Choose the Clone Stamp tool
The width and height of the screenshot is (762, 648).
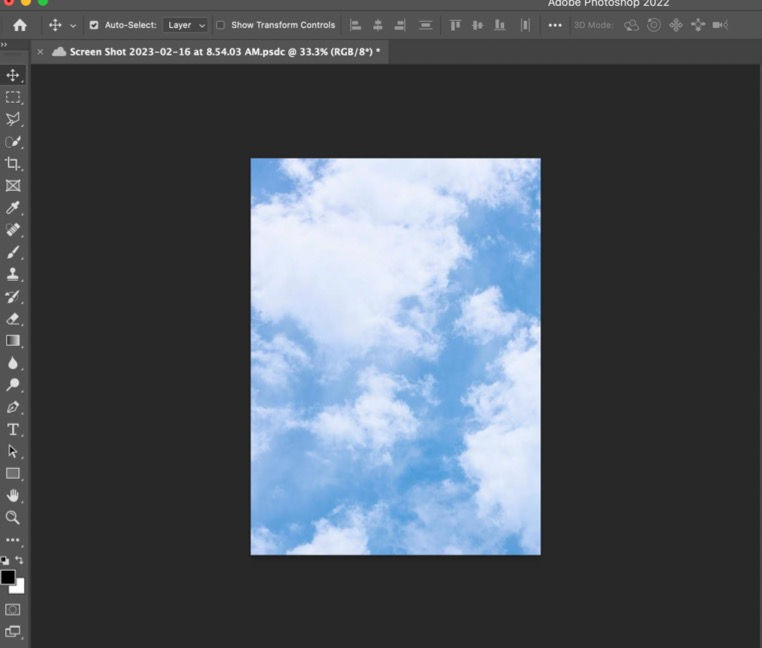[13, 274]
